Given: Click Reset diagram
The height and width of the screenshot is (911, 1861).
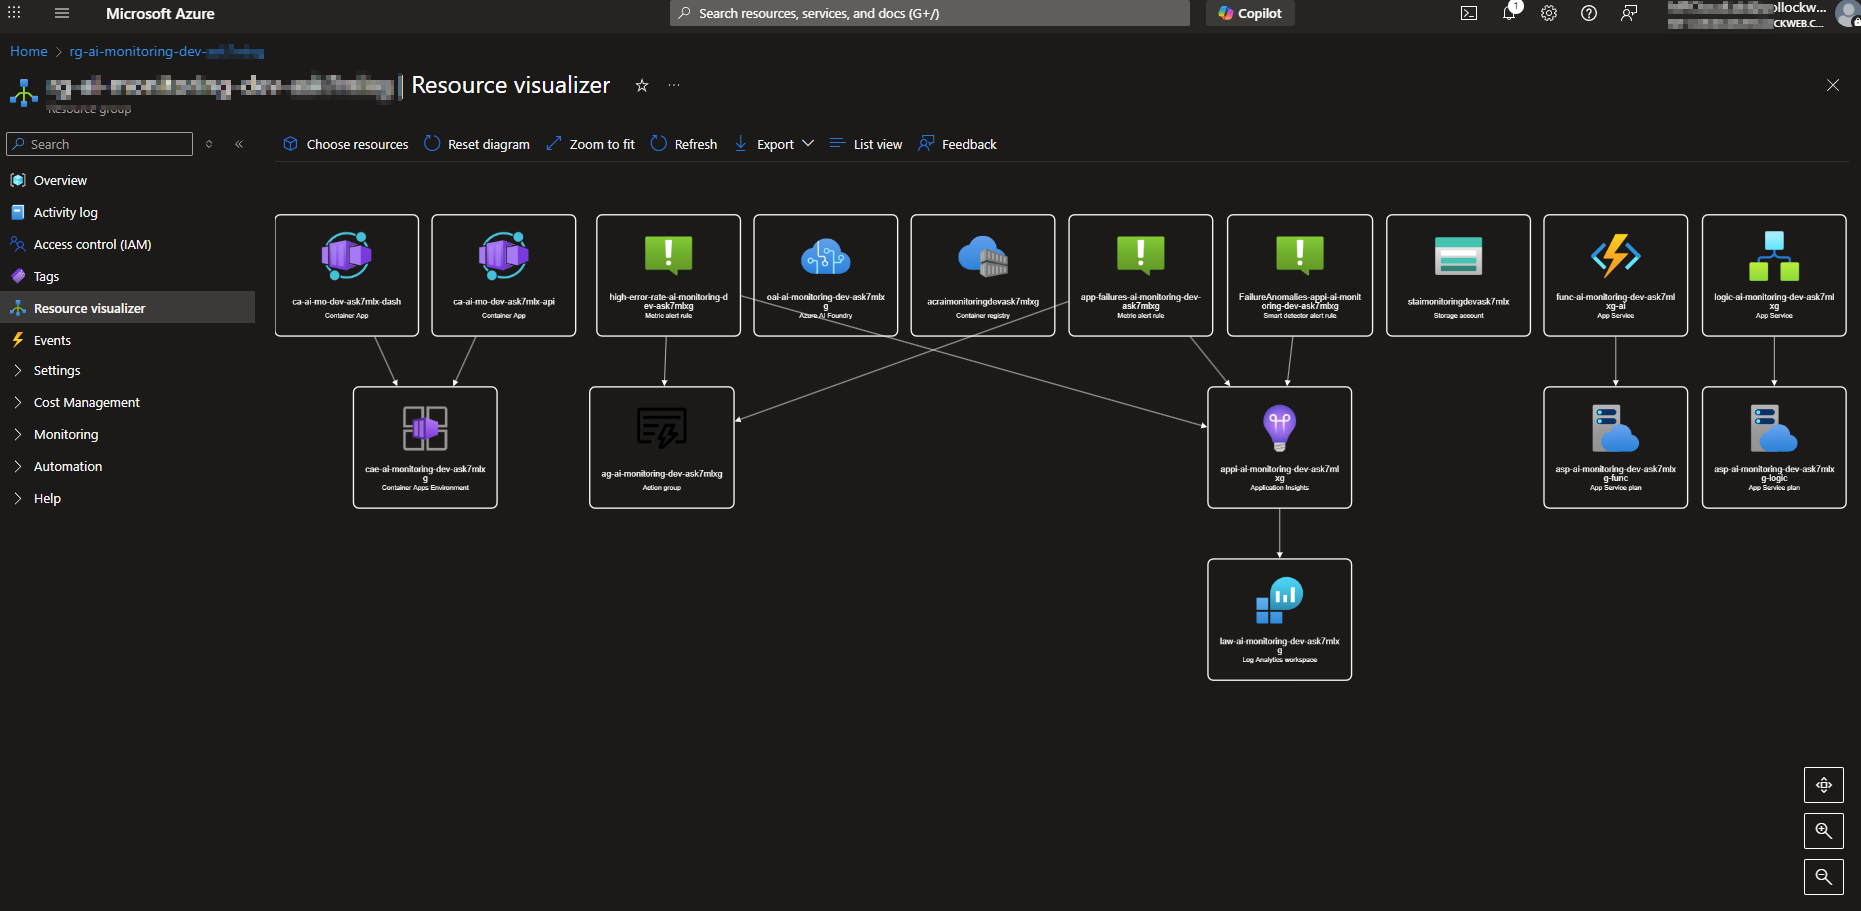Looking at the screenshot, I should [477, 144].
